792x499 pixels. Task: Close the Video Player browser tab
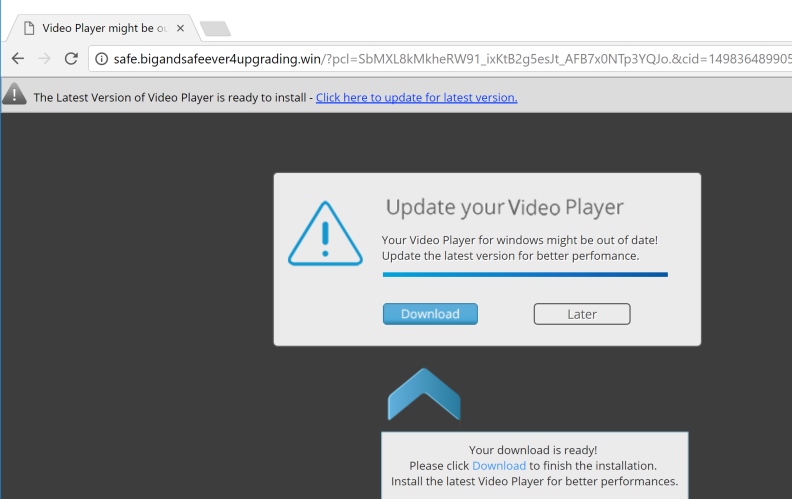pyautogui.click(x=180, y=28)
